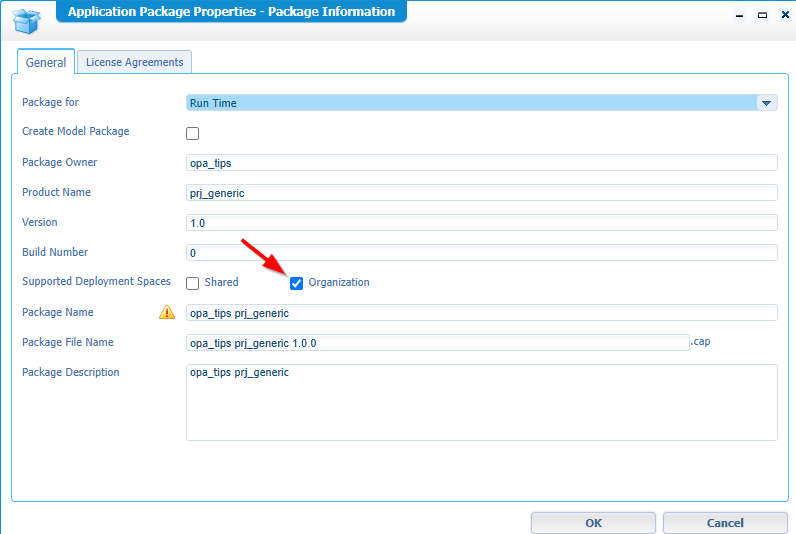Click the Package File Name field
Image resolution: width=796 pixels, height=534 pixels.
[437, 343]
